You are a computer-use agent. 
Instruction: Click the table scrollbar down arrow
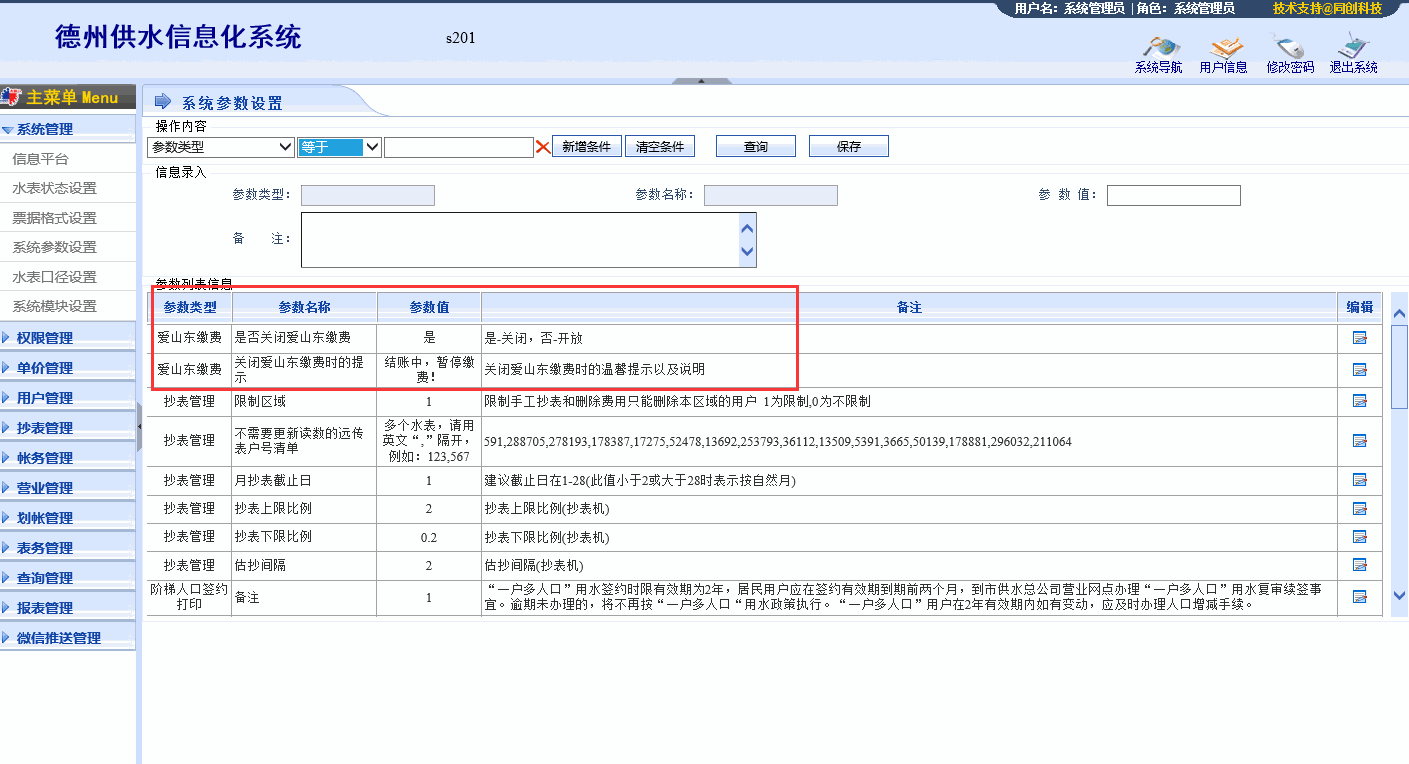1399,595
